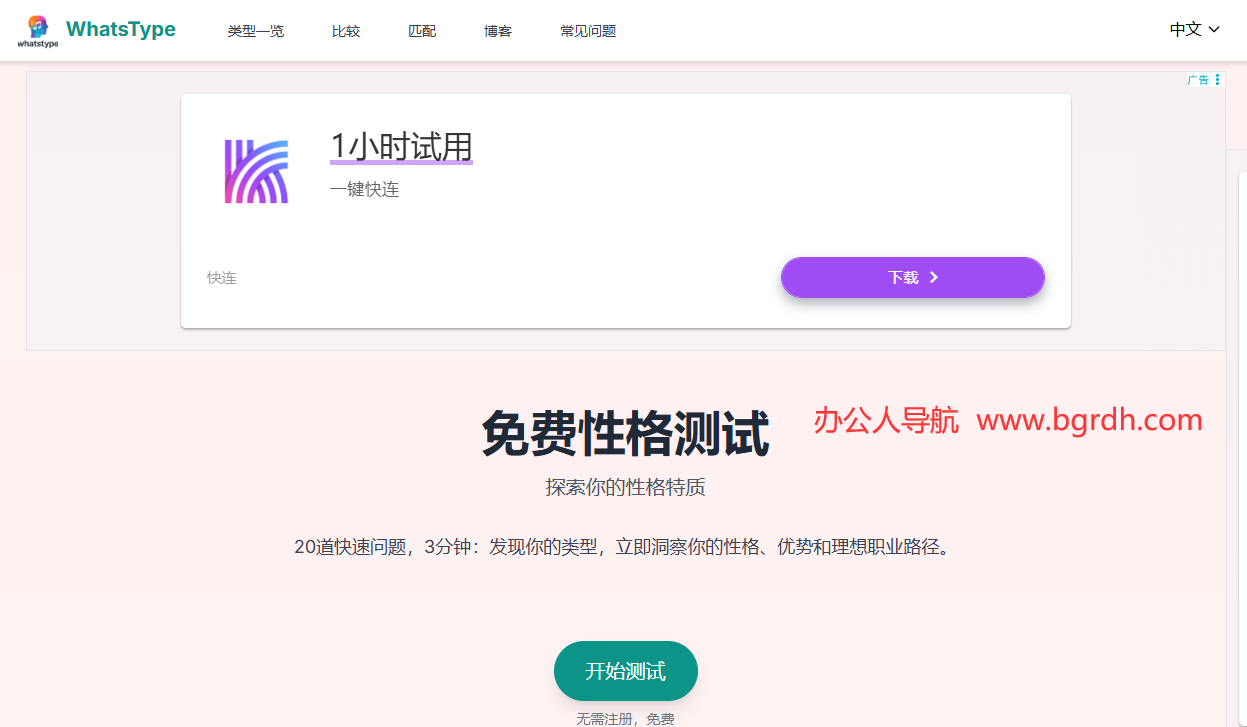Image resolution: width=1247 pixels, height=727 pixels.
Task: Click the arrow icon inside the 下载 button
Action: click(x=935, y=277)
